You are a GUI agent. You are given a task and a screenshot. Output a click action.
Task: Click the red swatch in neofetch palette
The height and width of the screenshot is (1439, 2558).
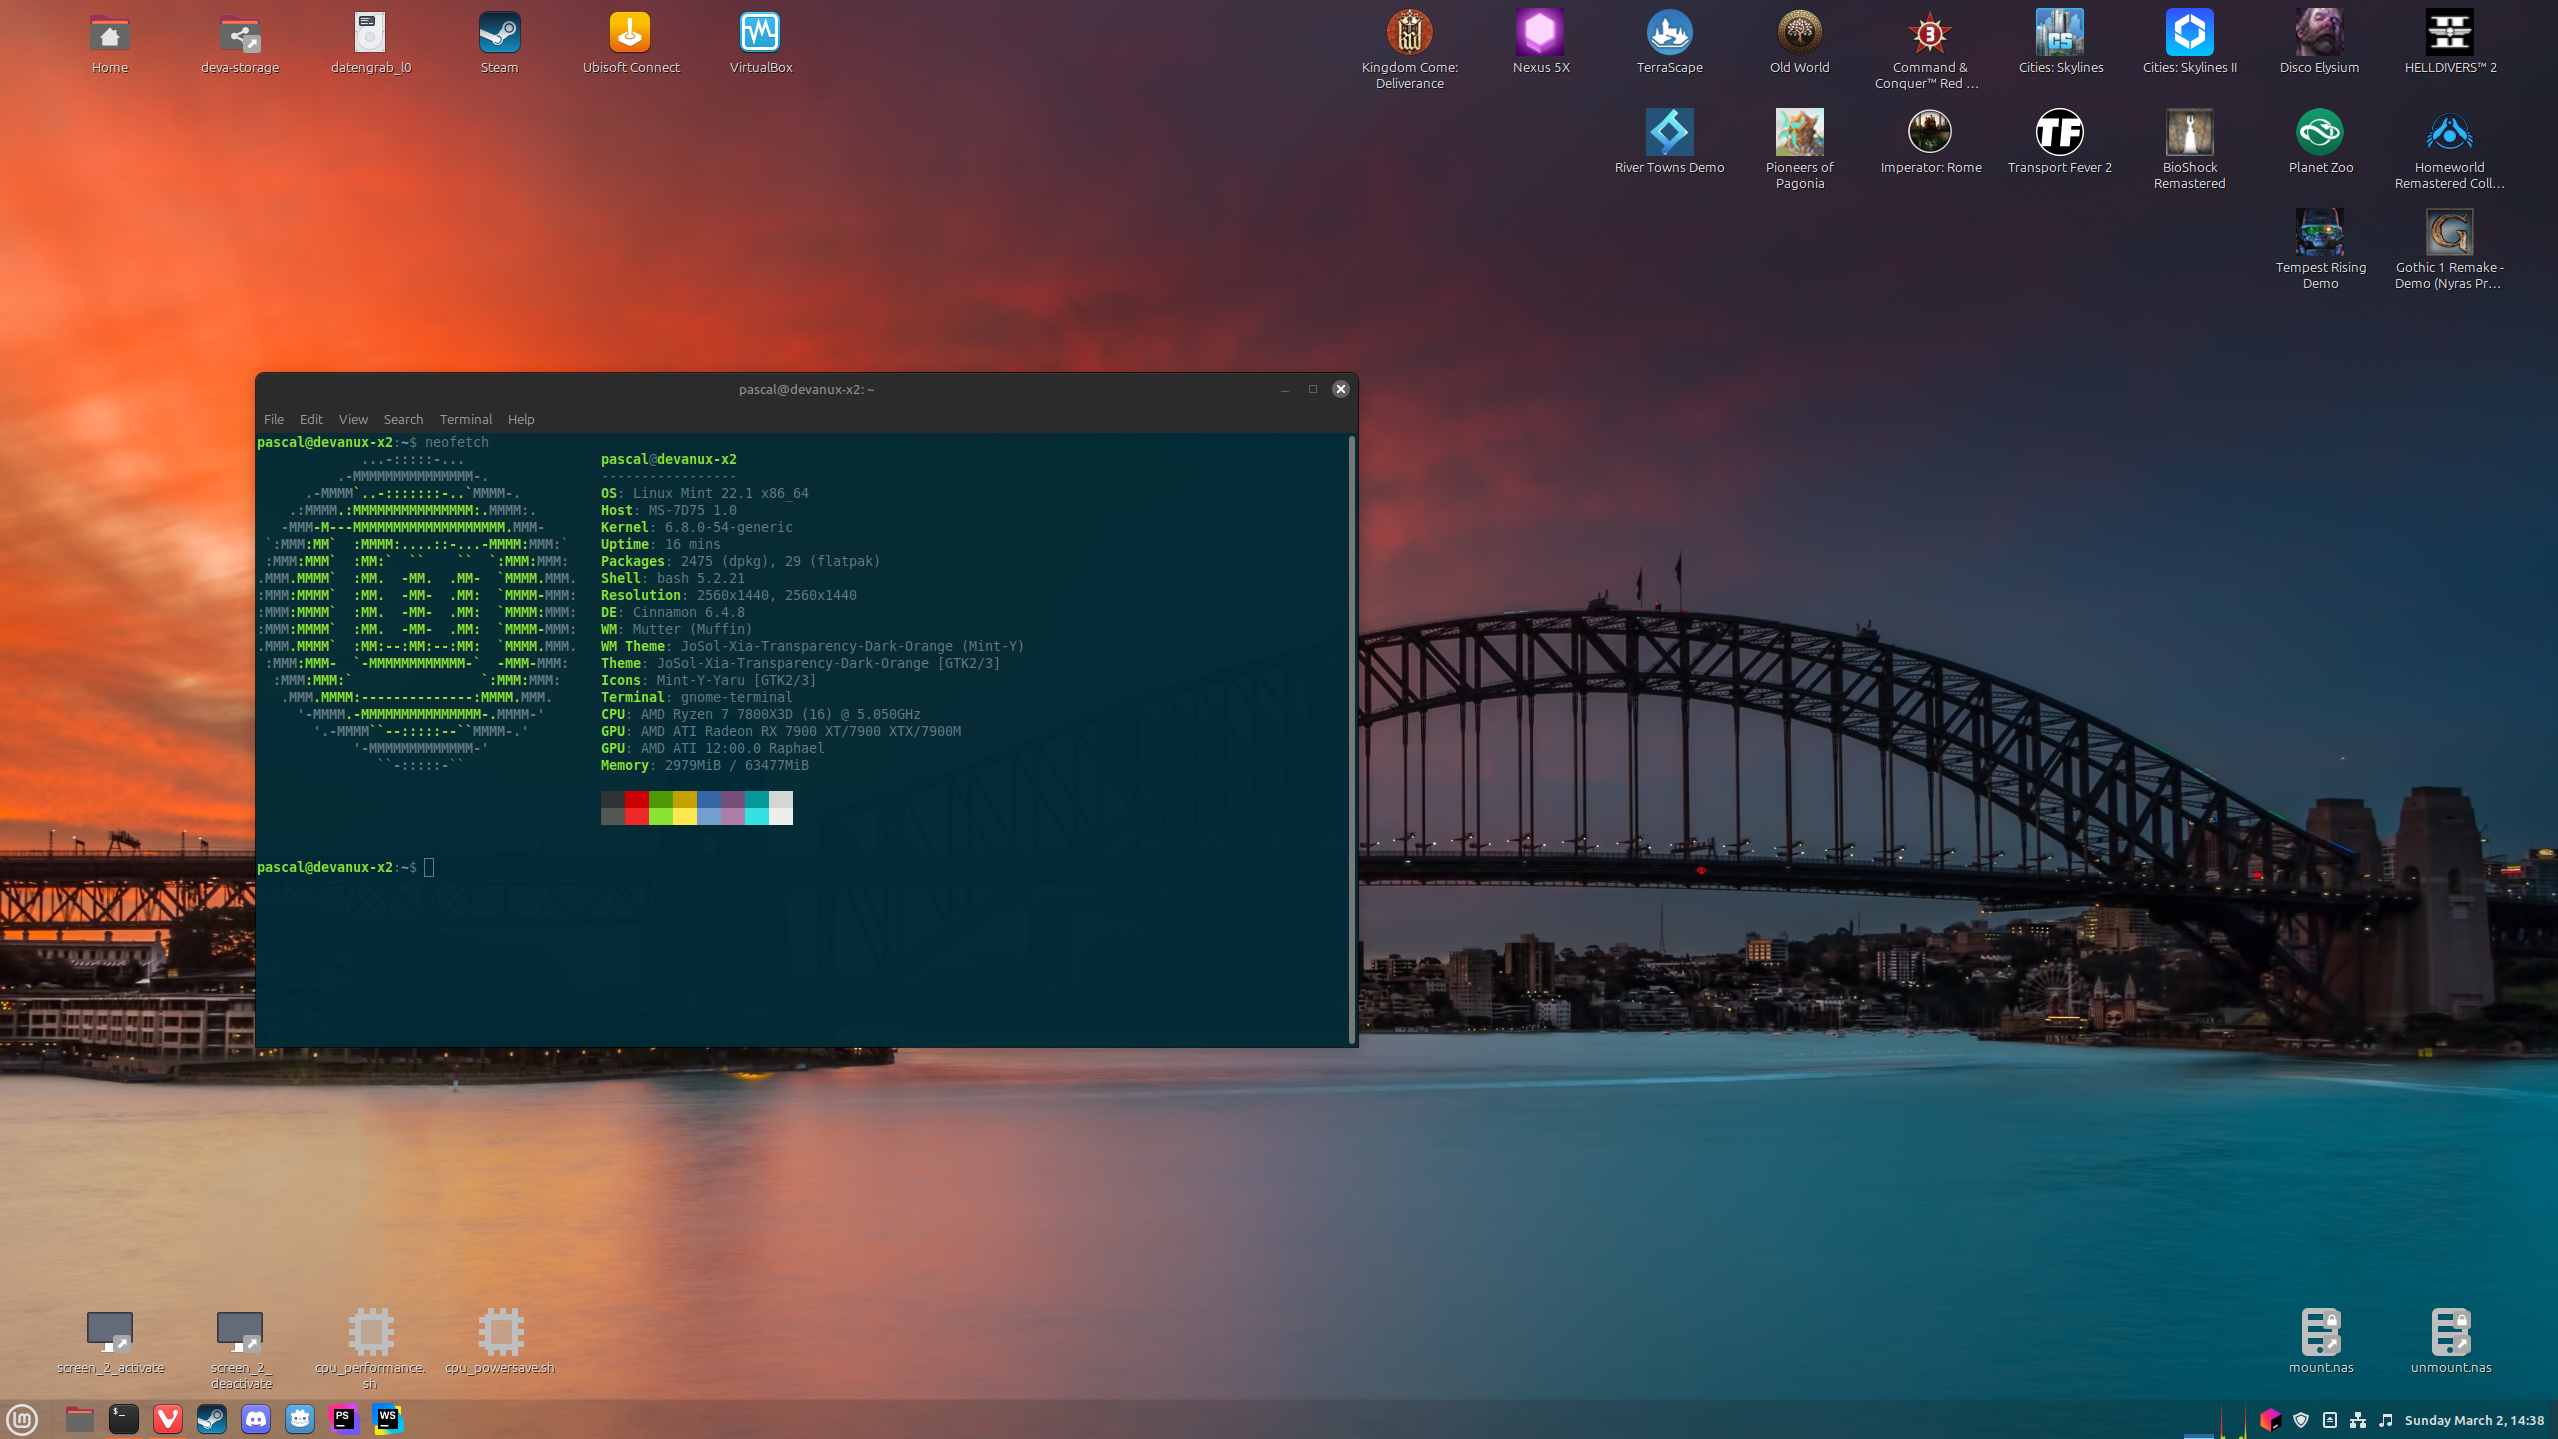(x=637, y=800)
